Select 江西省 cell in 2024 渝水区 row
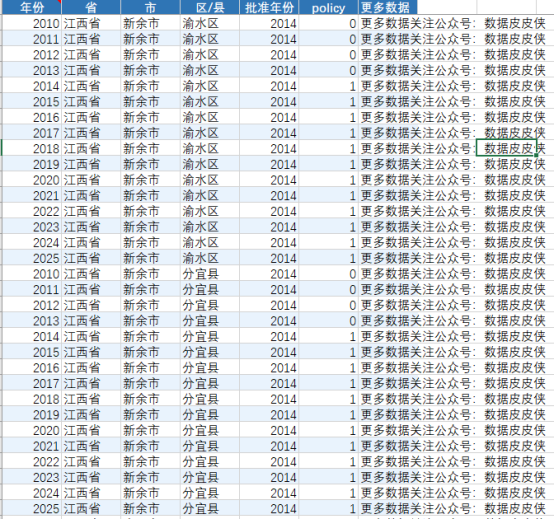This screenshot has height=520, width=554. coord(91,242)
